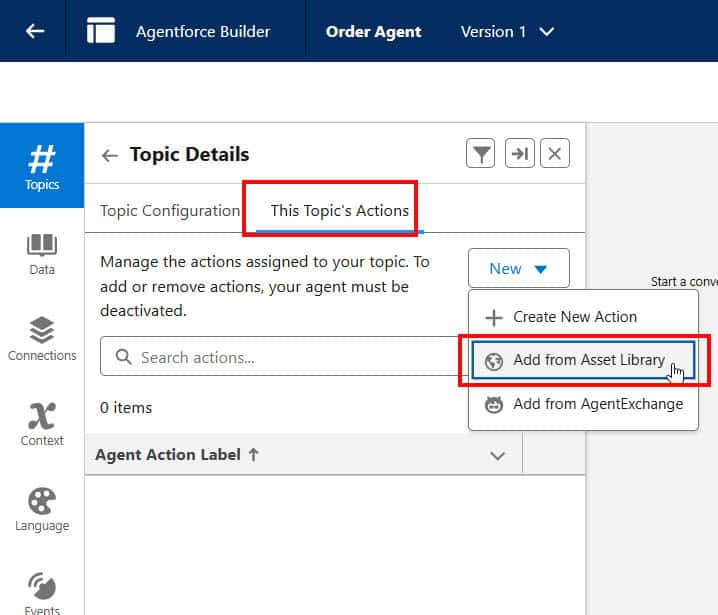Image resolution: width=718 pixels, height=615 pixels.
Task: Collapse the panel with the arrow-to-bar icon
Action: pos(519,153)
